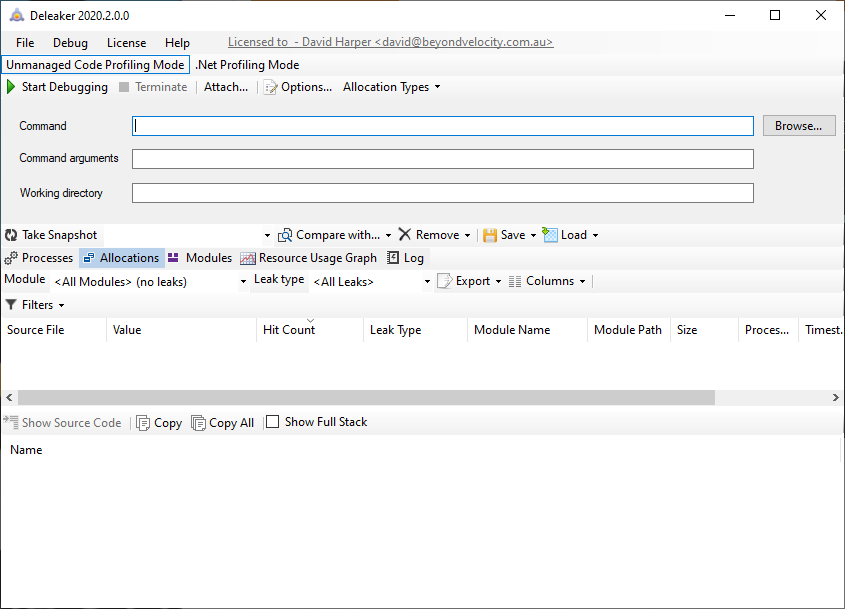Click the Resource Usage Graph chart icon

click(x=248, y=258)
